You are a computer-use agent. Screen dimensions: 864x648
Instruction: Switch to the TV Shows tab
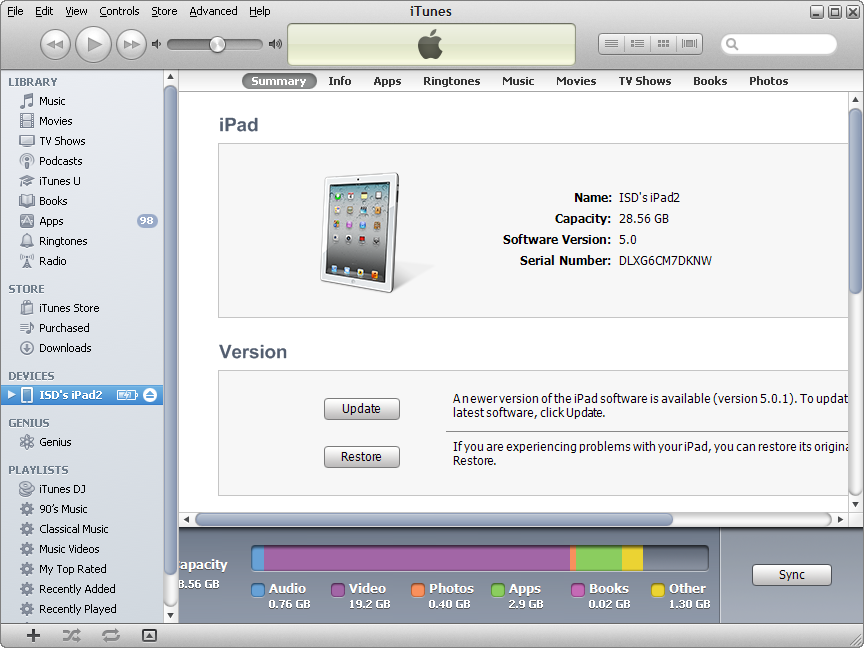645,81
